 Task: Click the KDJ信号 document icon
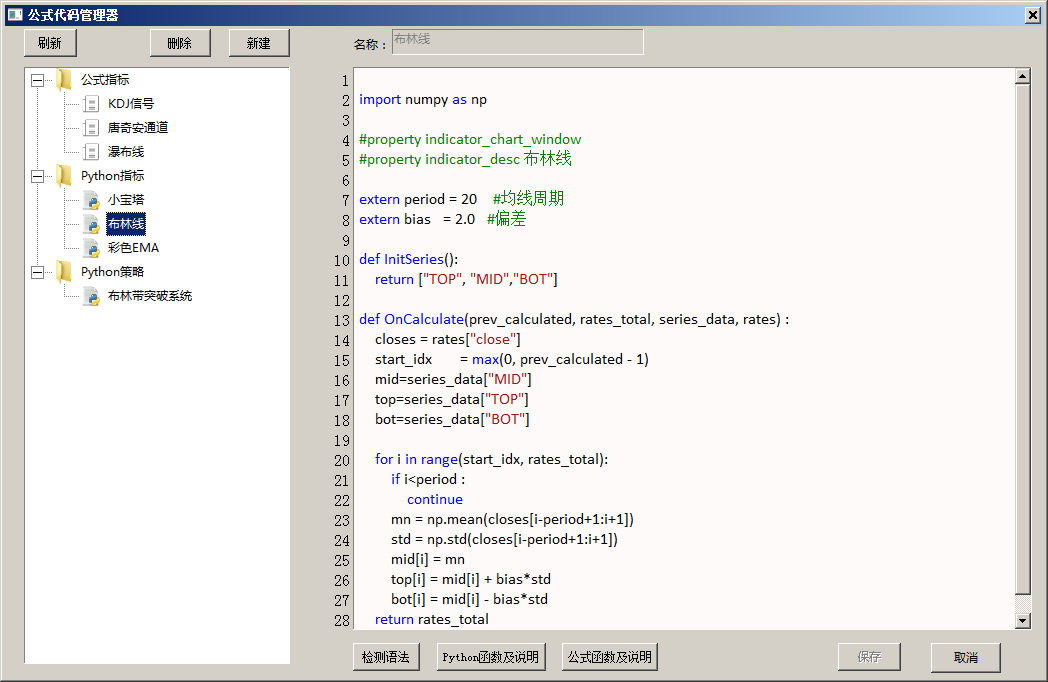[x=92, y=104]
